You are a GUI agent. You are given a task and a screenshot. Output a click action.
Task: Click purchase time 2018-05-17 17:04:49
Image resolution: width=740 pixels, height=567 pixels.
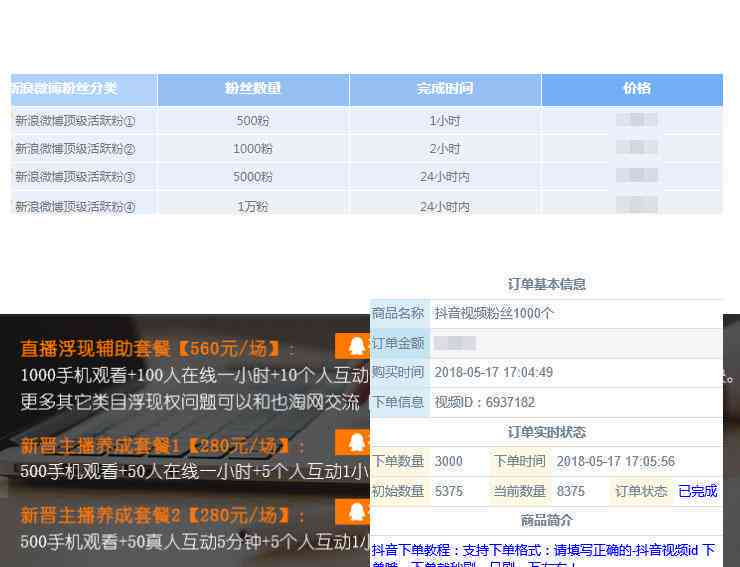tap(494, 372)
